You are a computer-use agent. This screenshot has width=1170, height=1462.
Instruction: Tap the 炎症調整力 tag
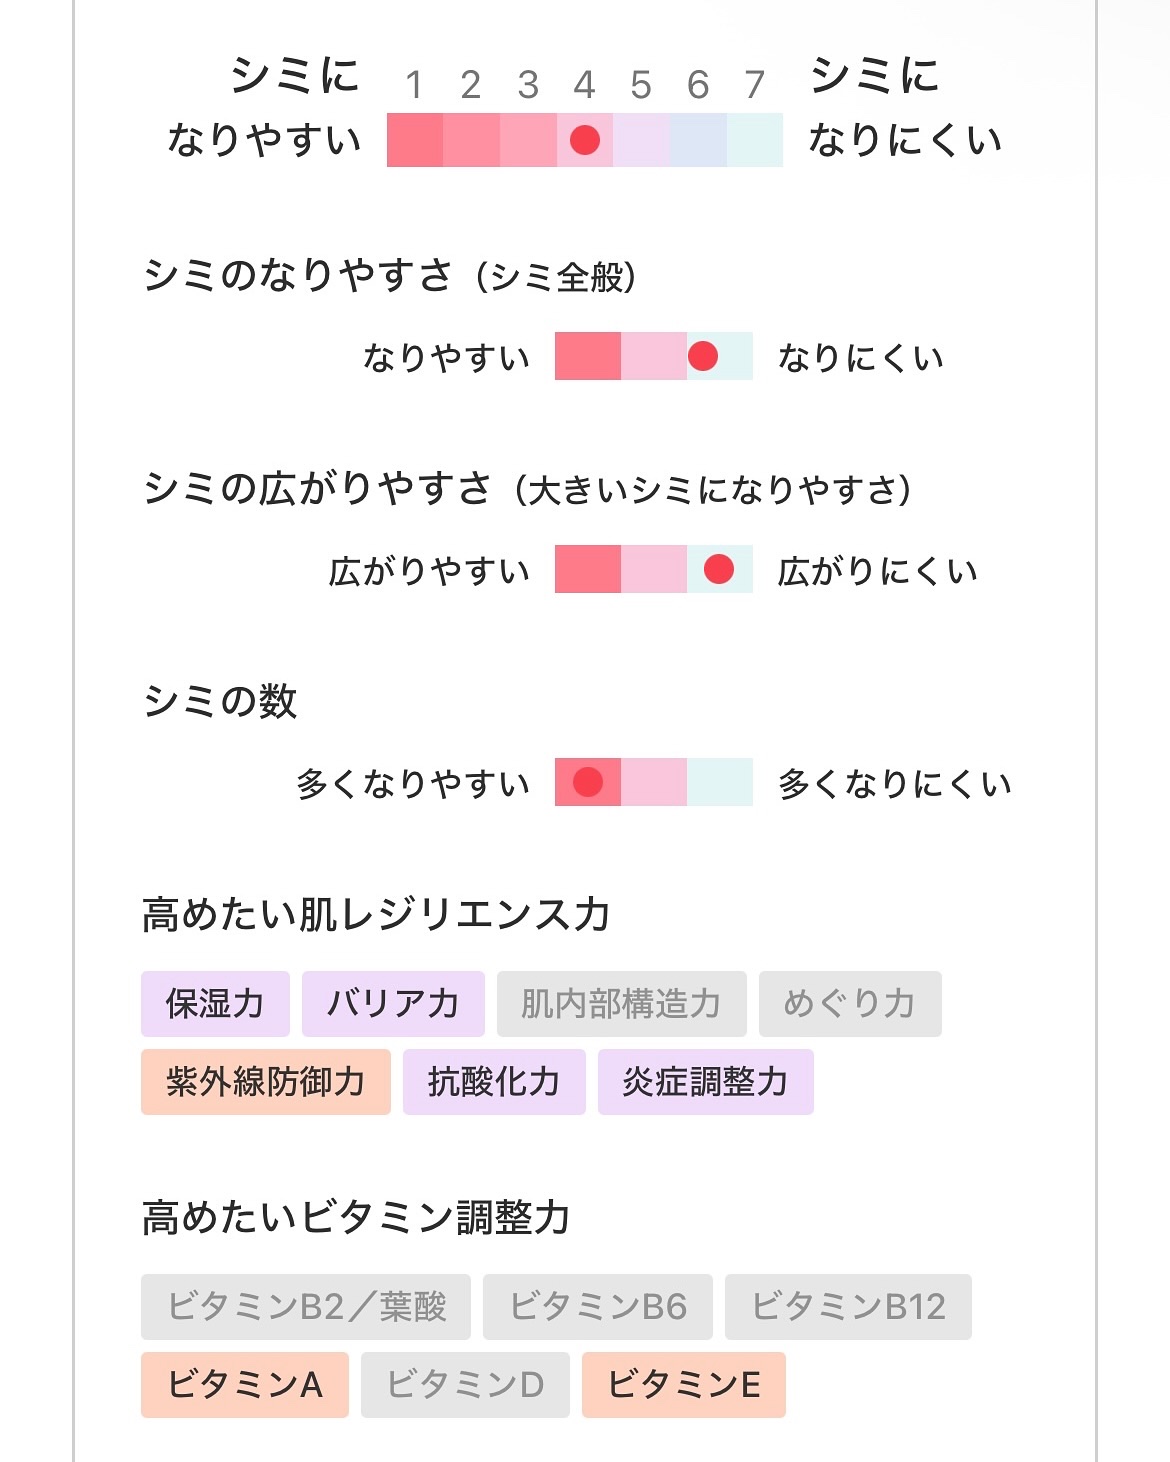point(705,1081)
